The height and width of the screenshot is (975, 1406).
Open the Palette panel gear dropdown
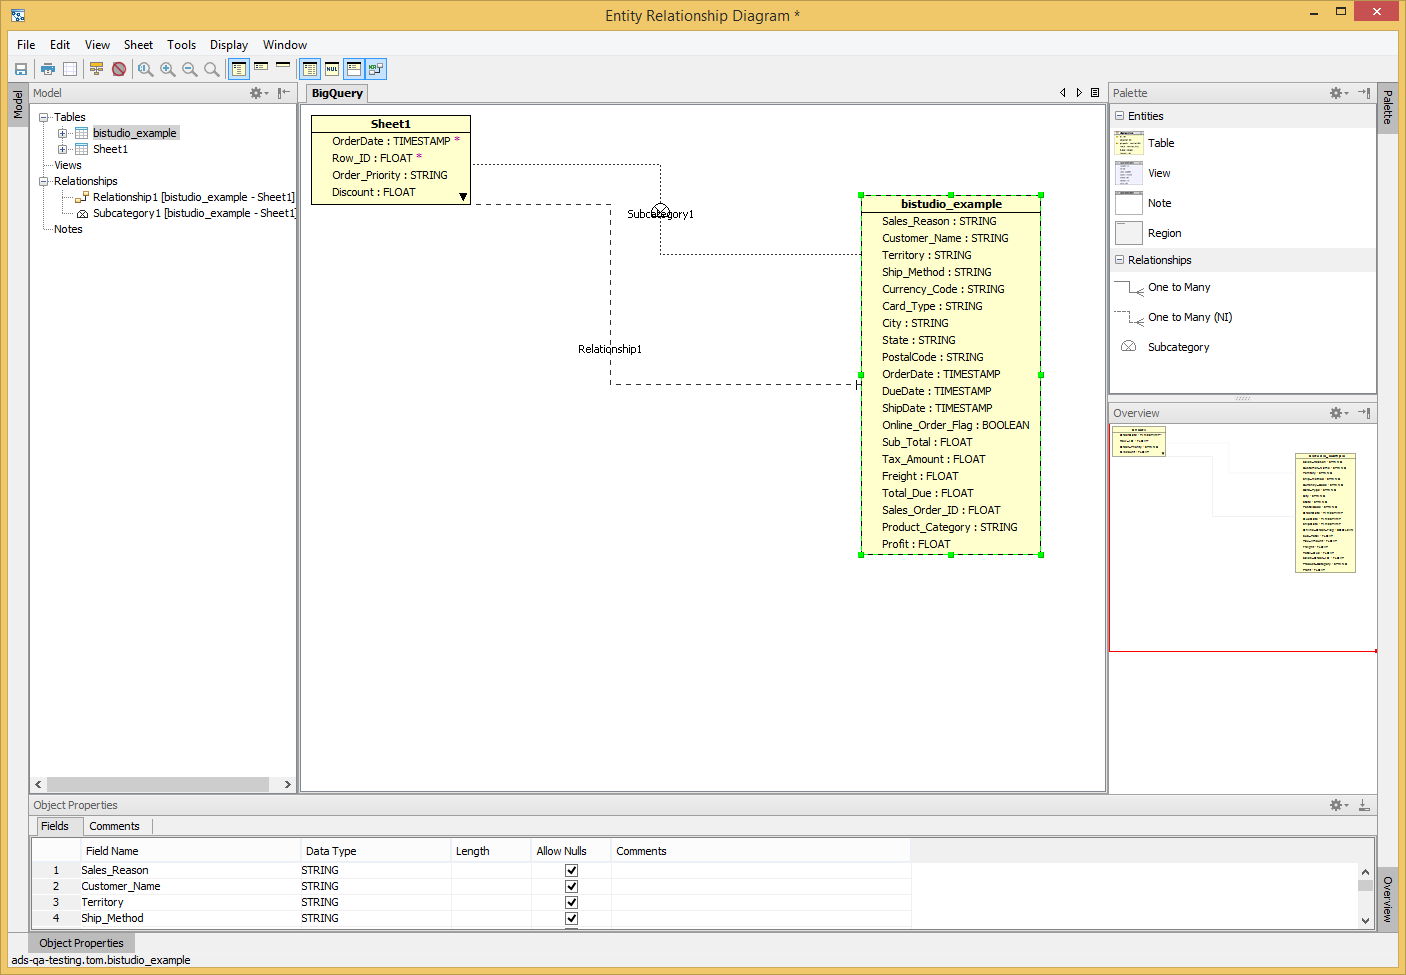pos(1339,93)
